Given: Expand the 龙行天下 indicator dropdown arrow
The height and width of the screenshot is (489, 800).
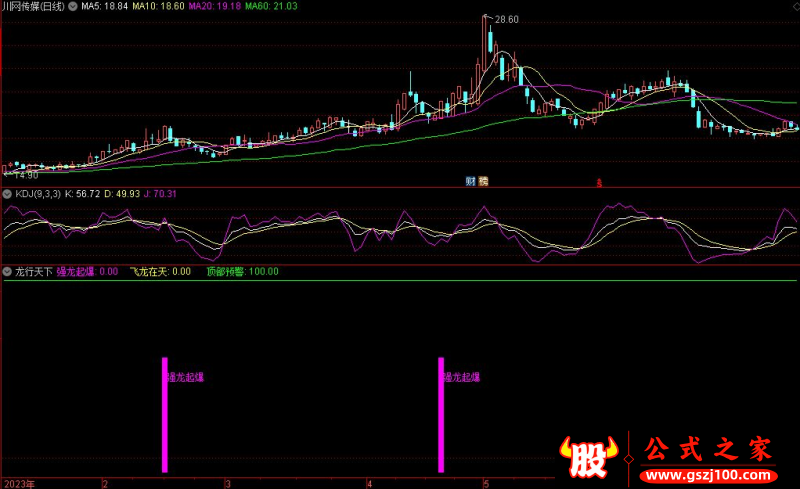Looking at the screenshot, I should [8, 271].
